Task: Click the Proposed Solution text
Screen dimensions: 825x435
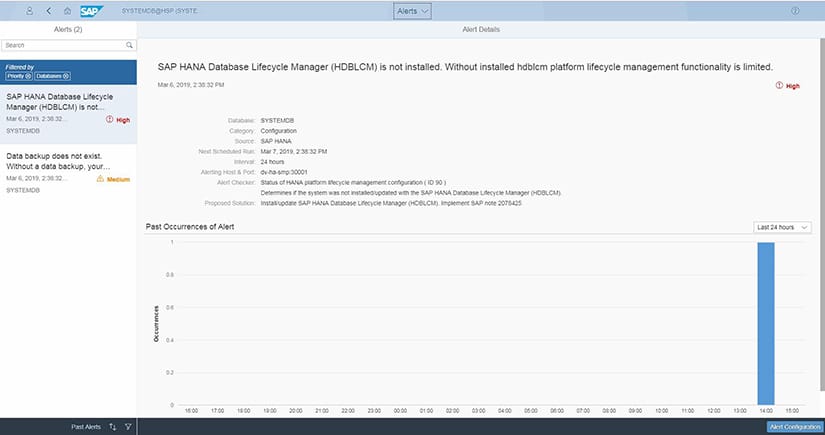Action: (391, 203)
